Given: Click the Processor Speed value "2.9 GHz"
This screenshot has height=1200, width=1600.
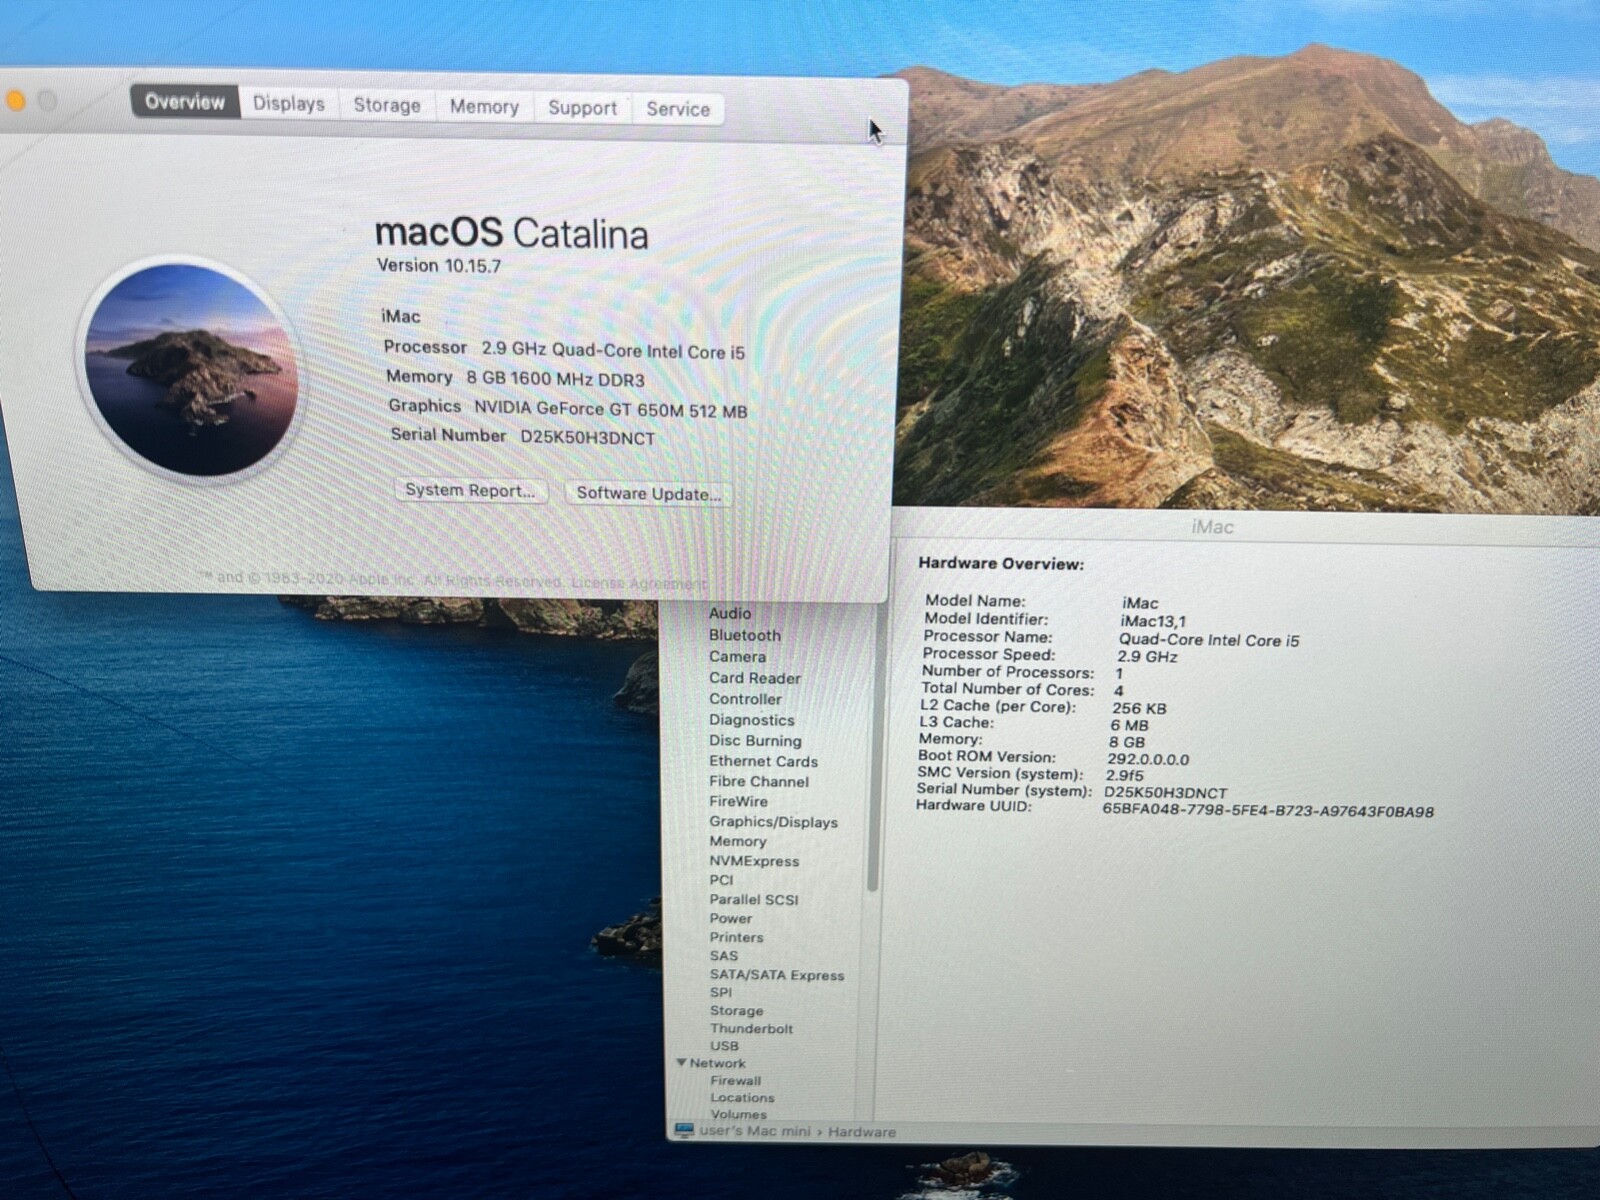Looking at the screenshot, I should (1147, 657).
